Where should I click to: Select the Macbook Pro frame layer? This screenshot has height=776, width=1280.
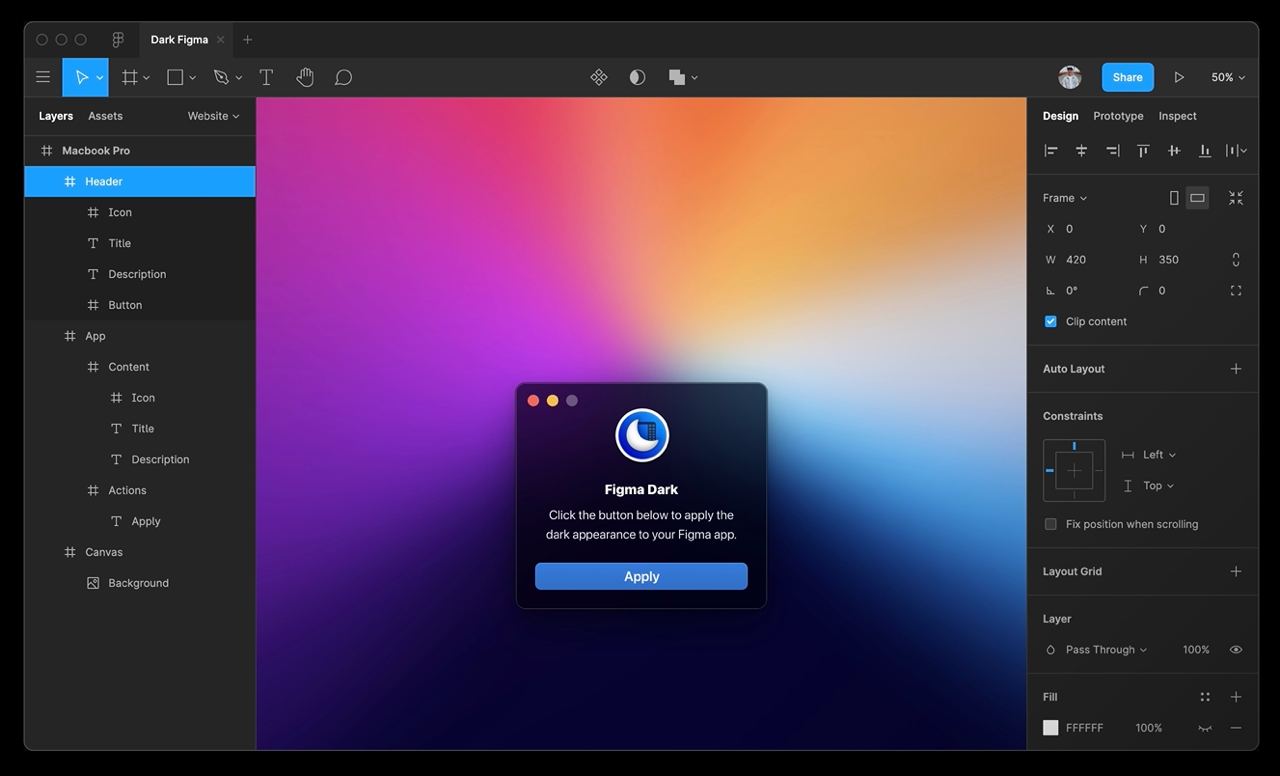(x=140, y=151)
